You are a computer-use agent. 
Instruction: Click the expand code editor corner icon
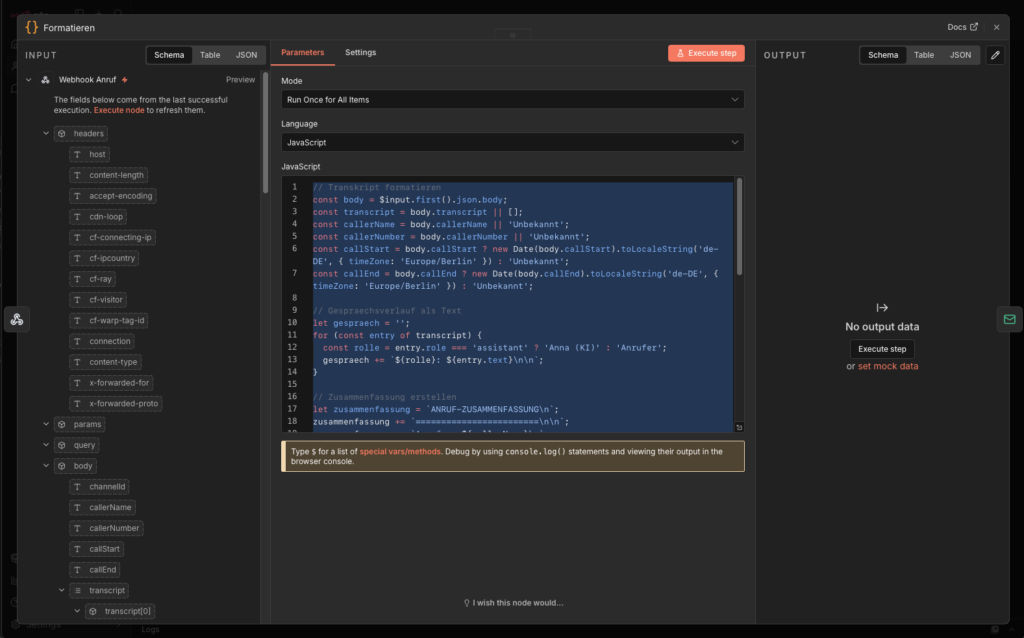click(x=739, y=427)
